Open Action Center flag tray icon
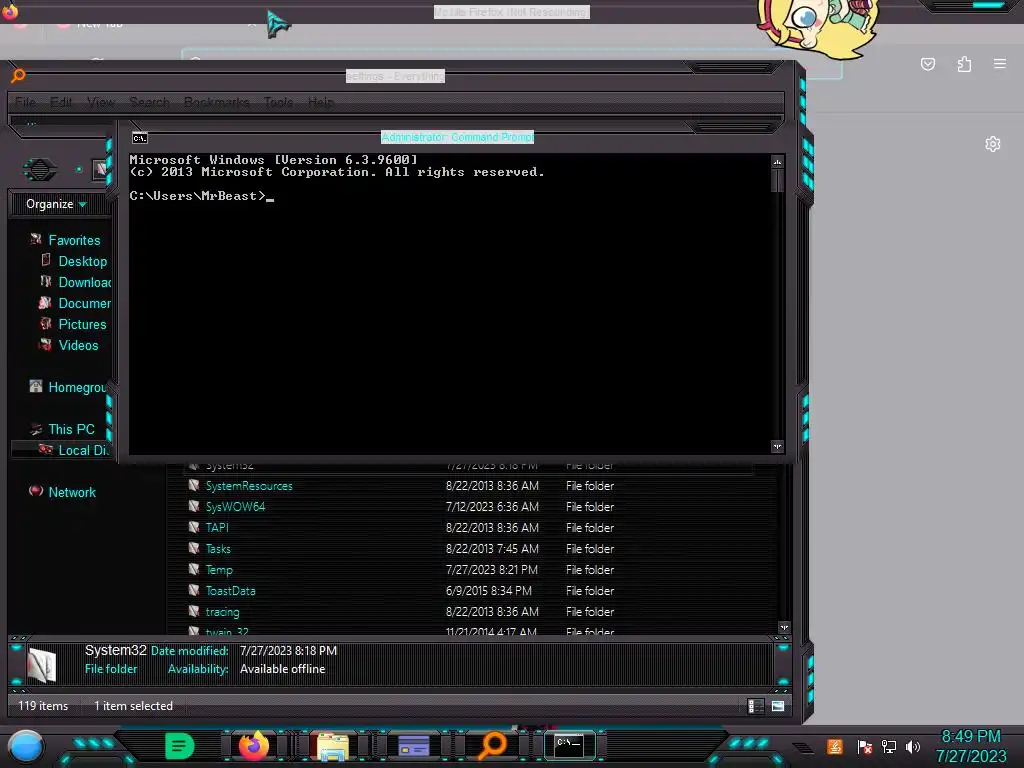Viewport: 1024px width, 768px height. click(865, 746)
